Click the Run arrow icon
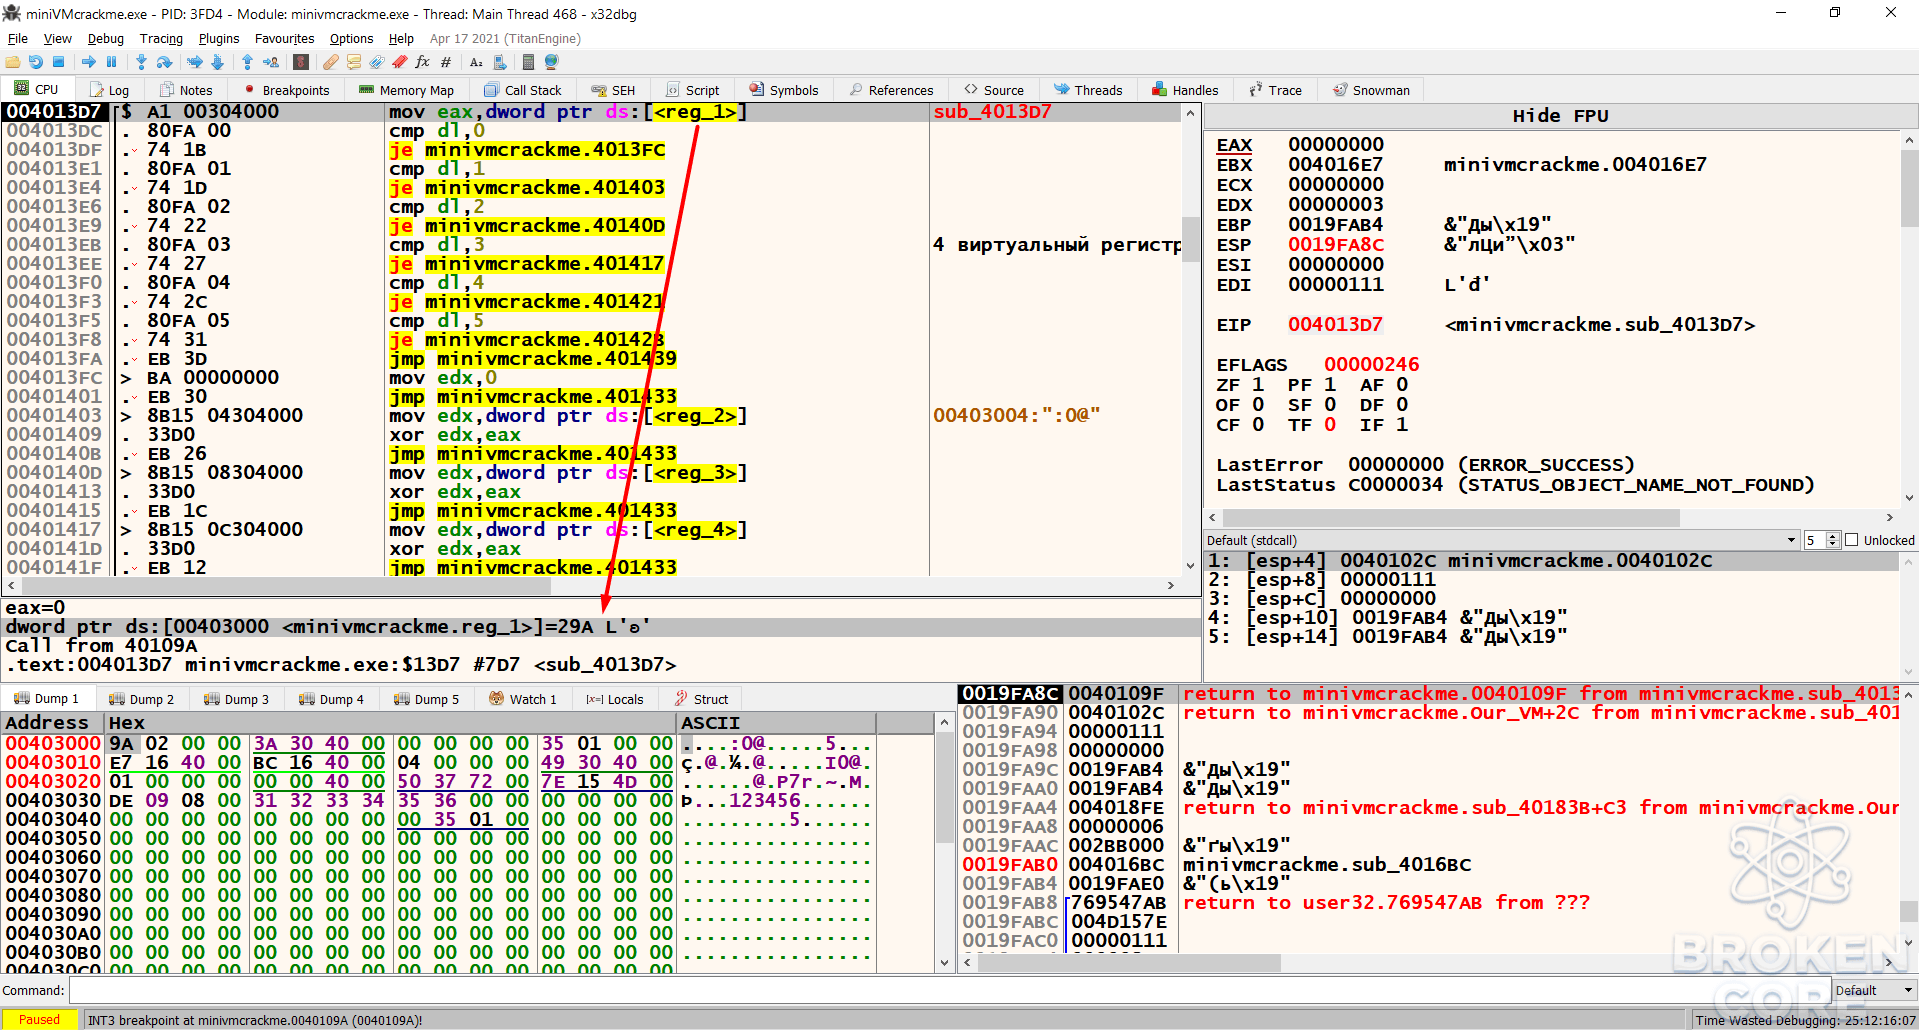 pos(89,62)
